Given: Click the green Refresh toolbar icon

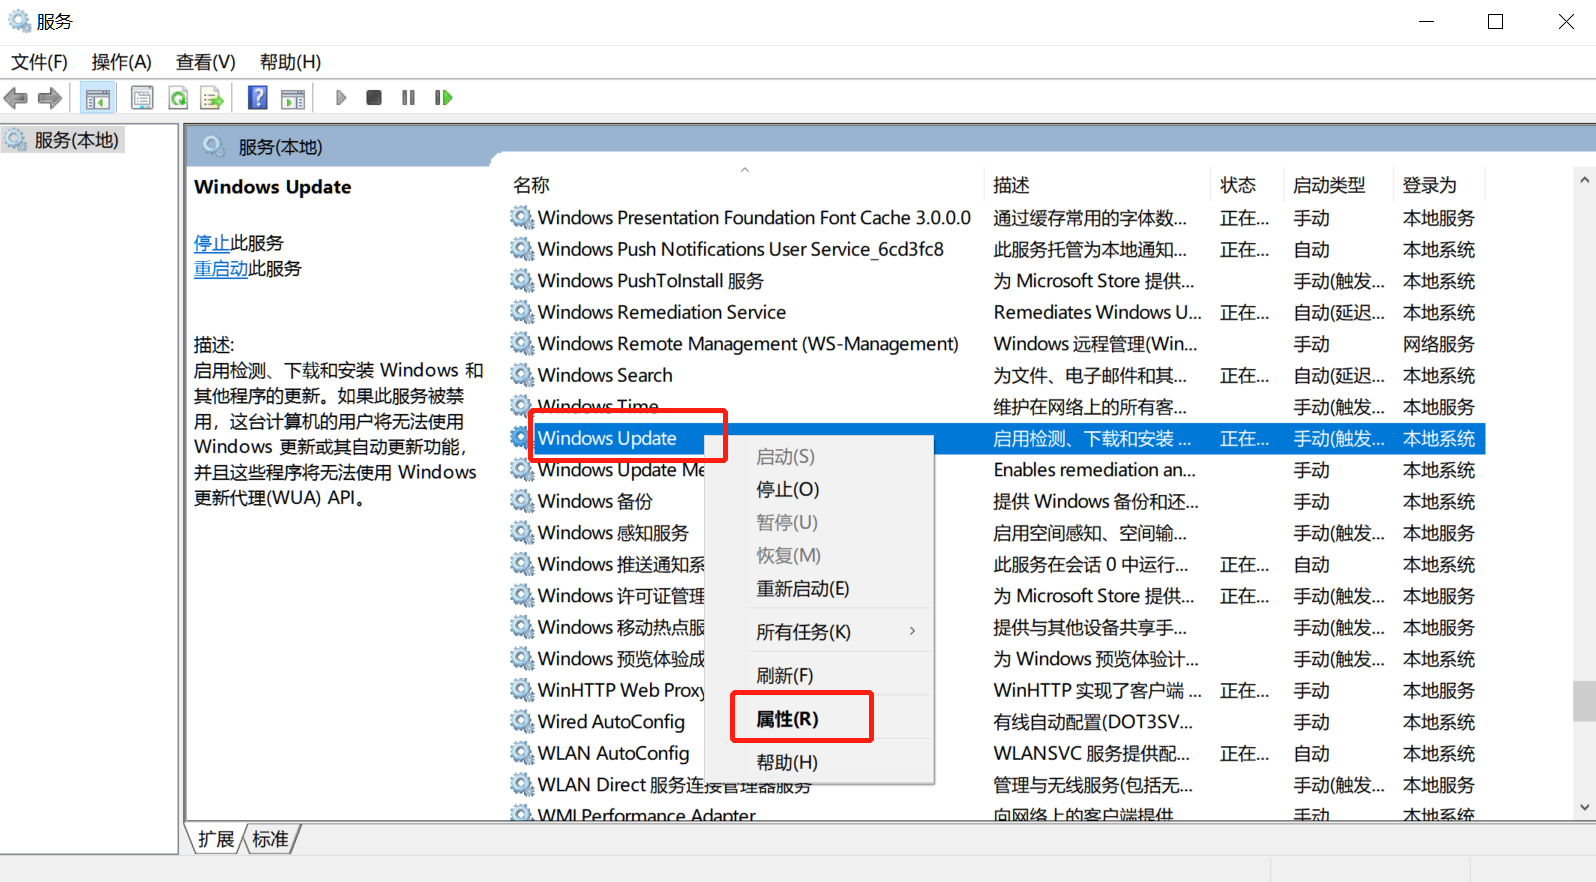Looking at the screenshot, I should click(x=178, y=98).
